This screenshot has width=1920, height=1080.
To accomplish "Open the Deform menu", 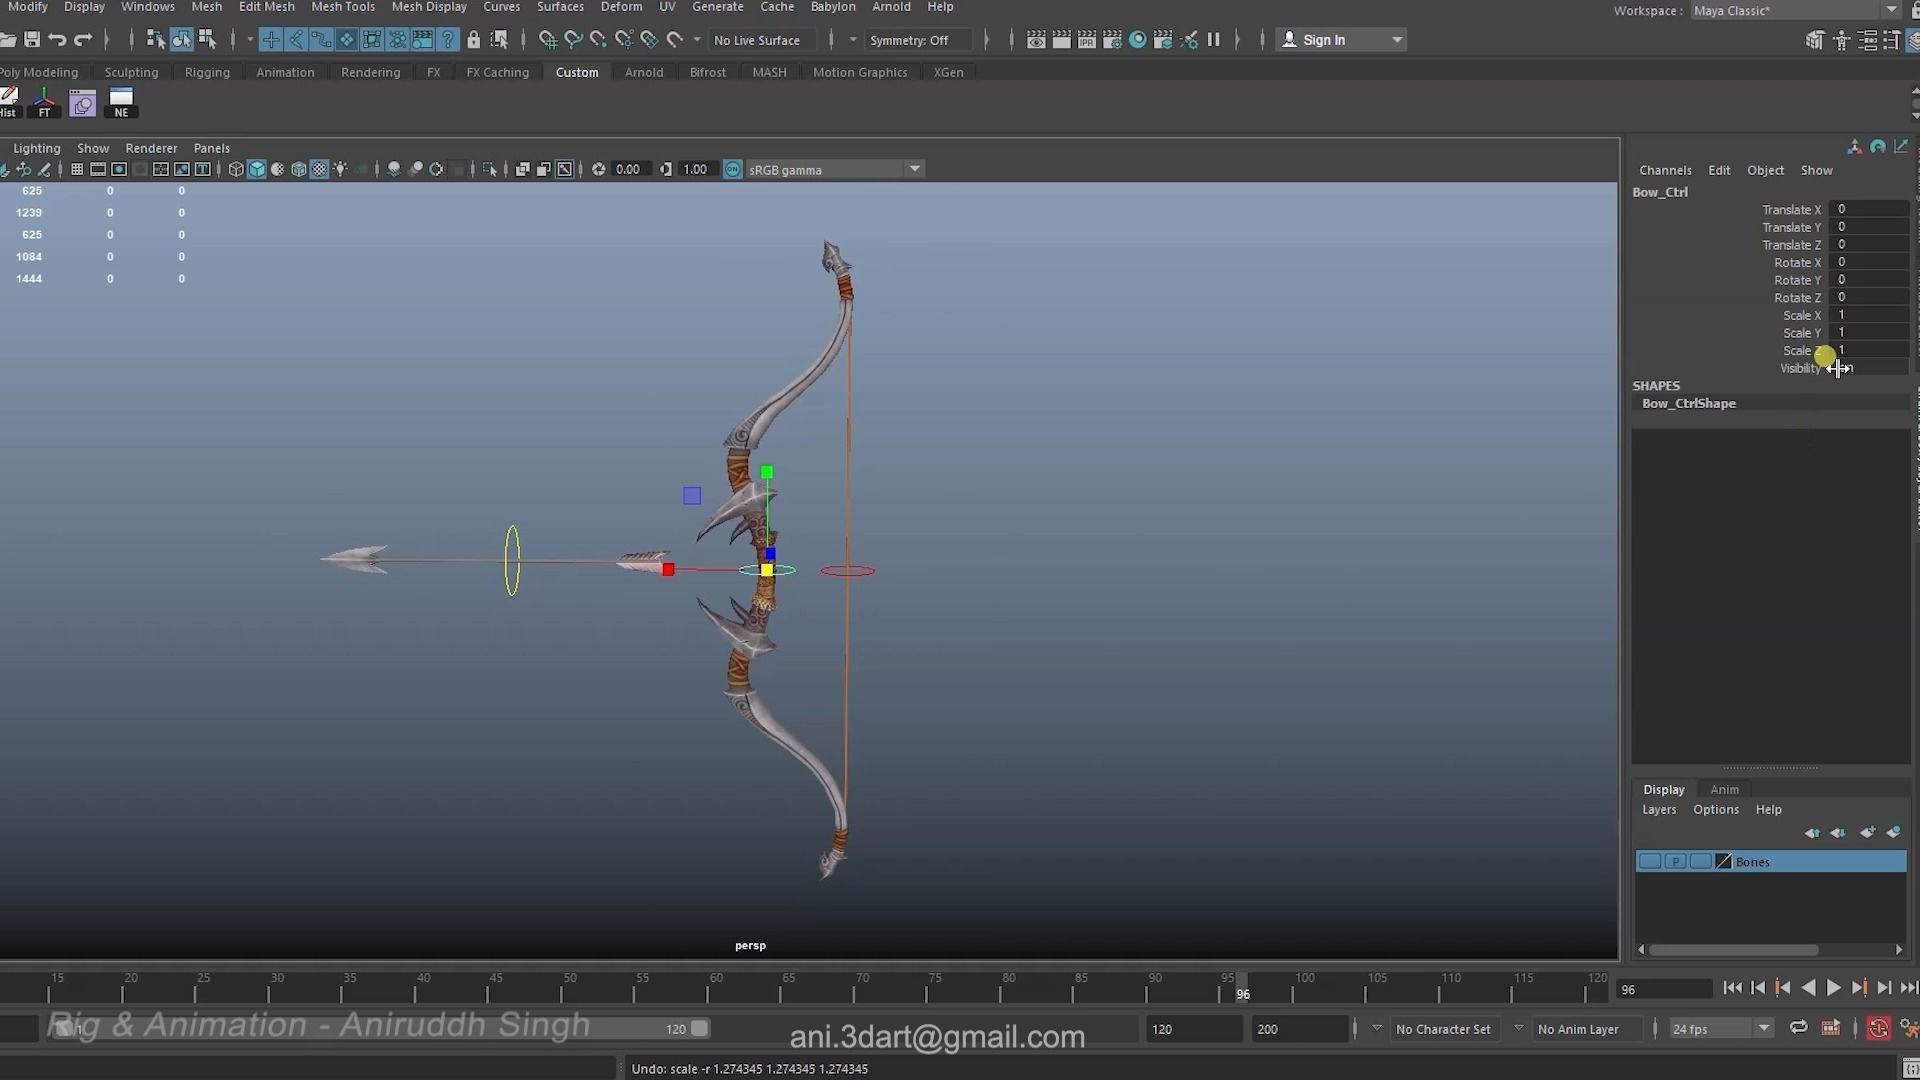I will [621, 8].
